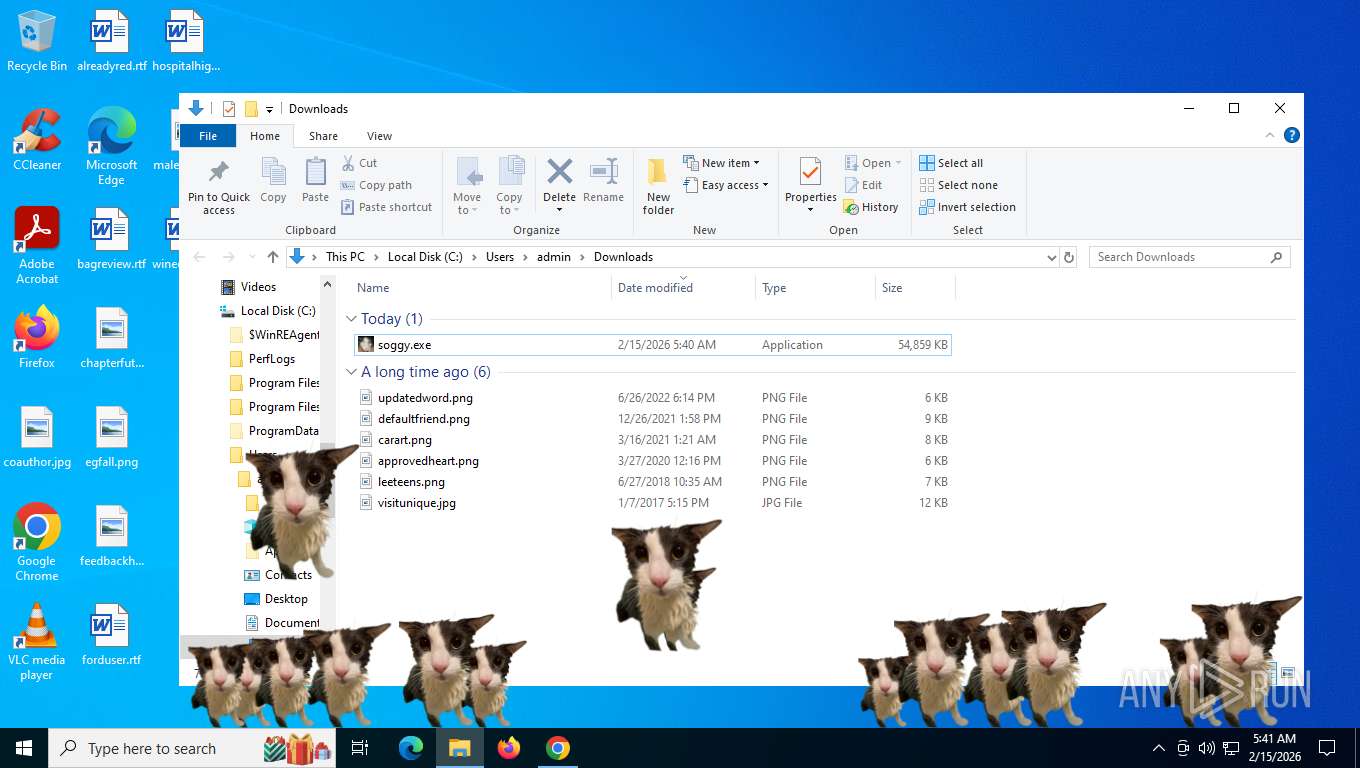The width and height of the screenshot is (1360, 768).
Task: Expand address bar history dropdown
Action: [1051, 257]
